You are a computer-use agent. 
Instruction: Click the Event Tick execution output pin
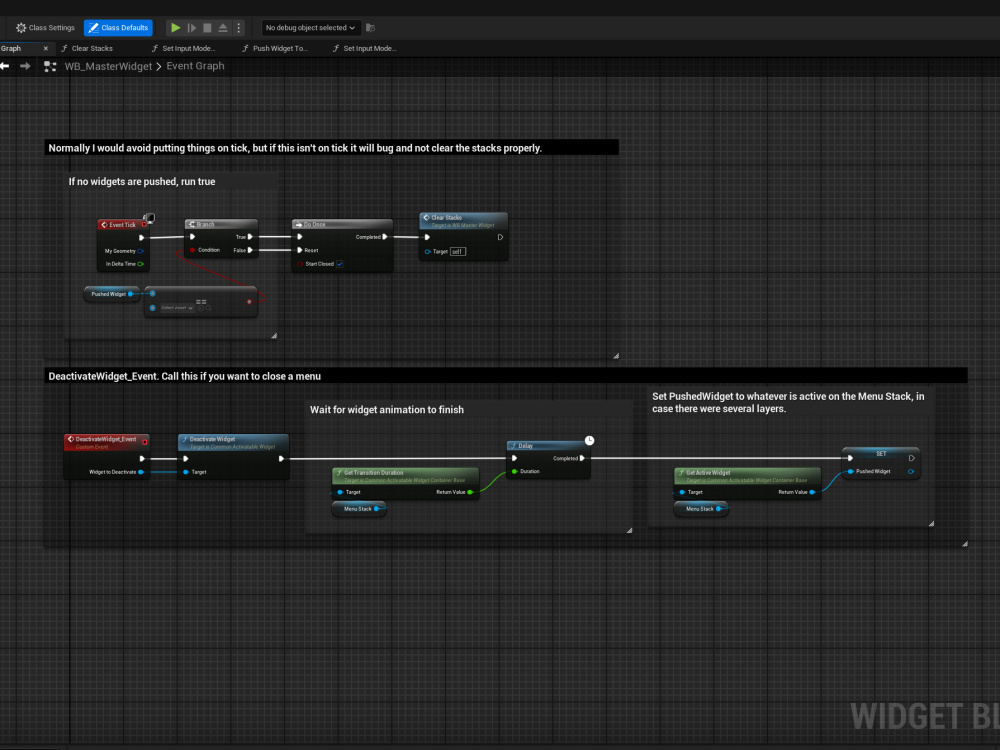142,238
